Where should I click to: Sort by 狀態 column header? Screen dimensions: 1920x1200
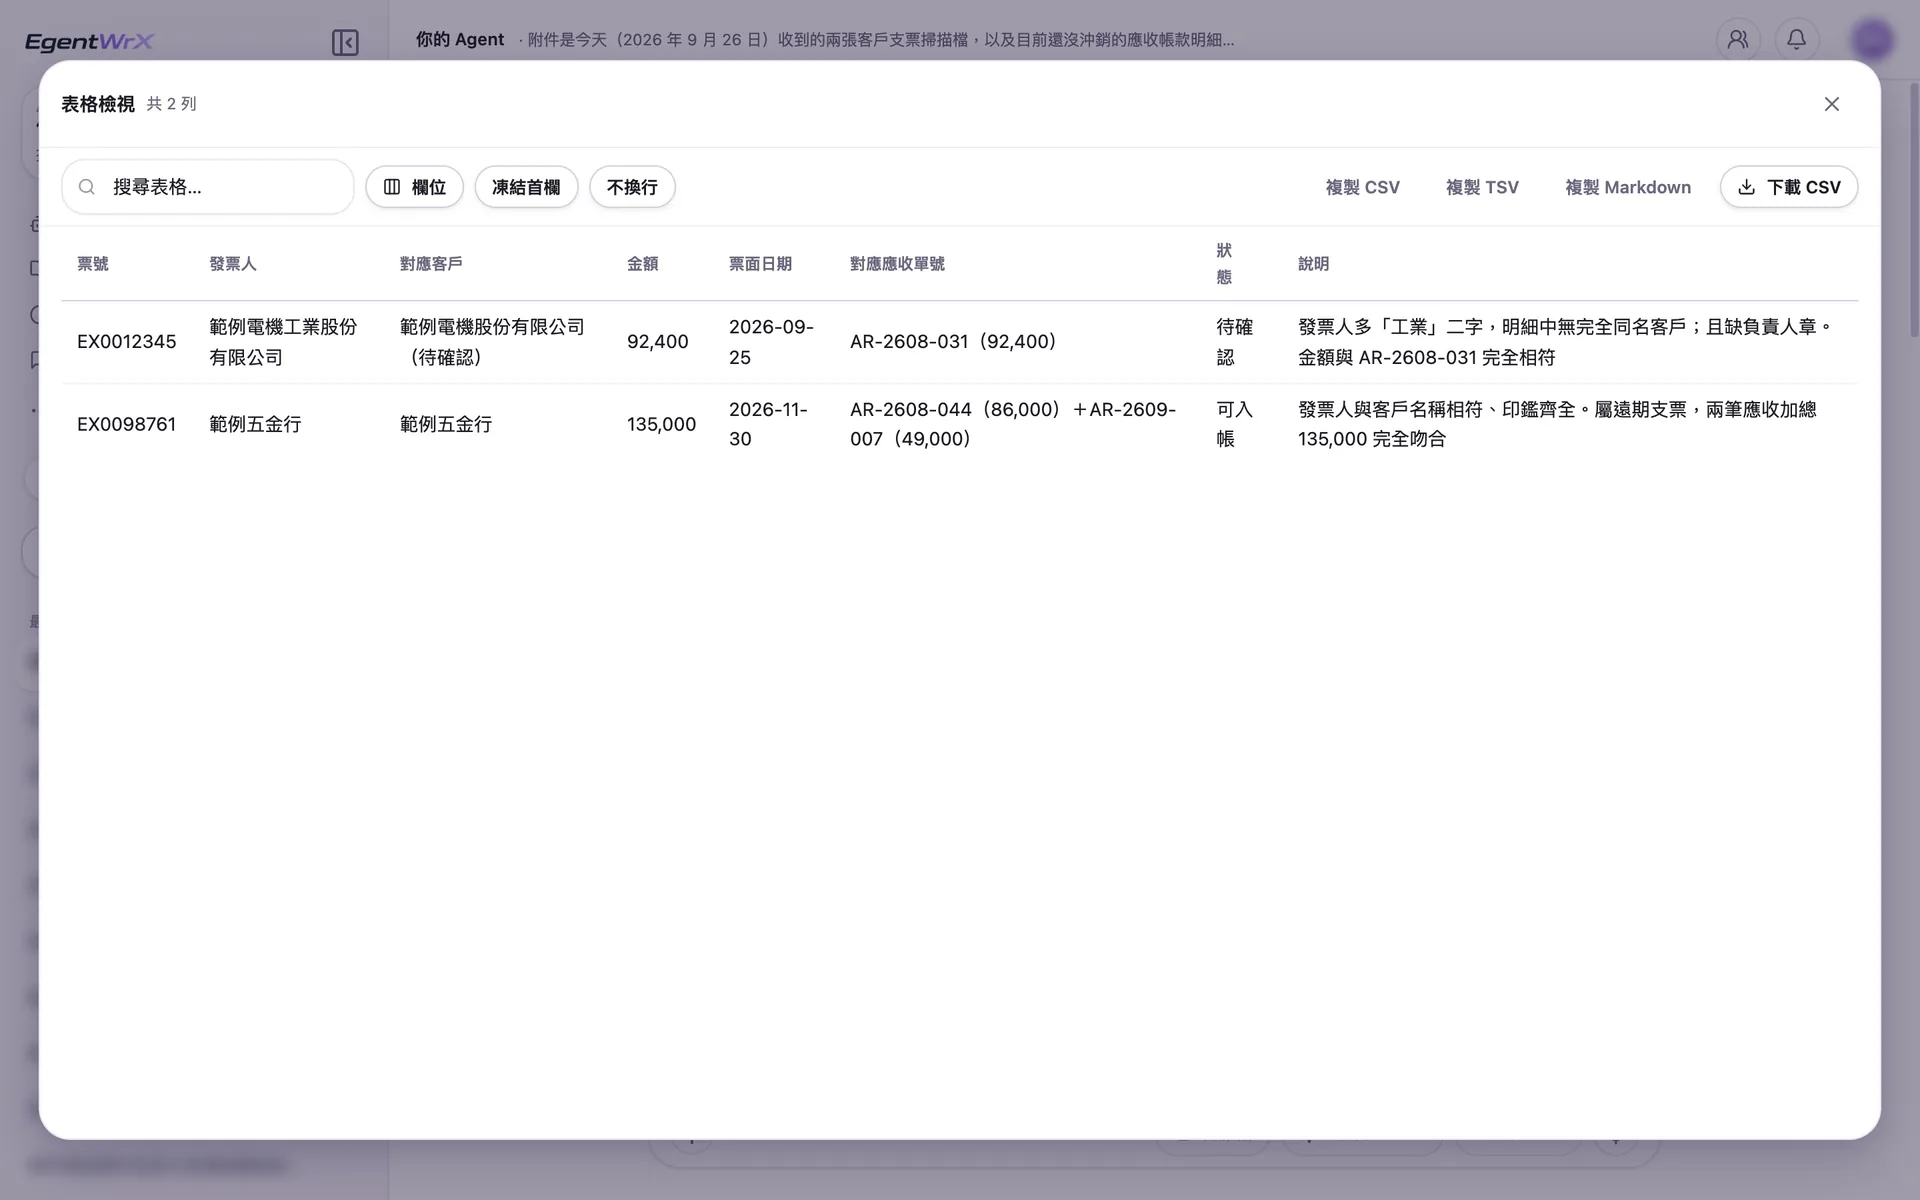tap(1224, 264)
